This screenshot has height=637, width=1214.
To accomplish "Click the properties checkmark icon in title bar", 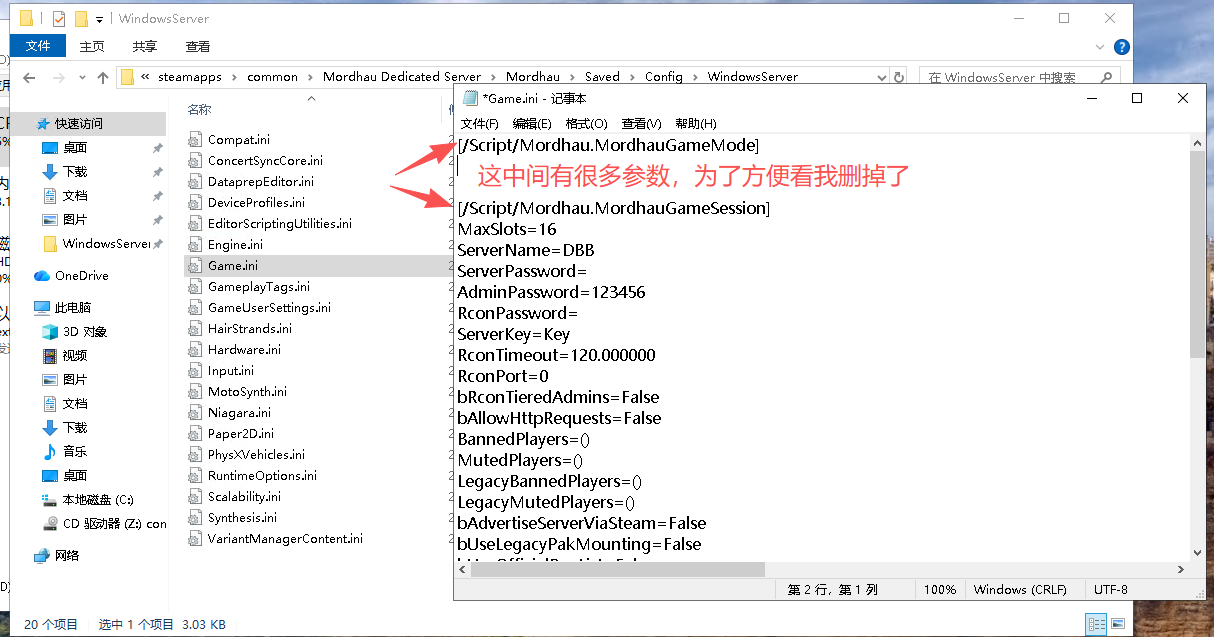I will pyautogui.click(x=58, y=18).
